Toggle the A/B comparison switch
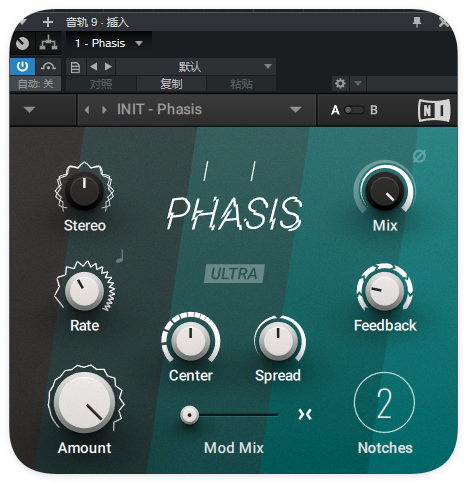 pyautogui.click(x=354, y=110)
